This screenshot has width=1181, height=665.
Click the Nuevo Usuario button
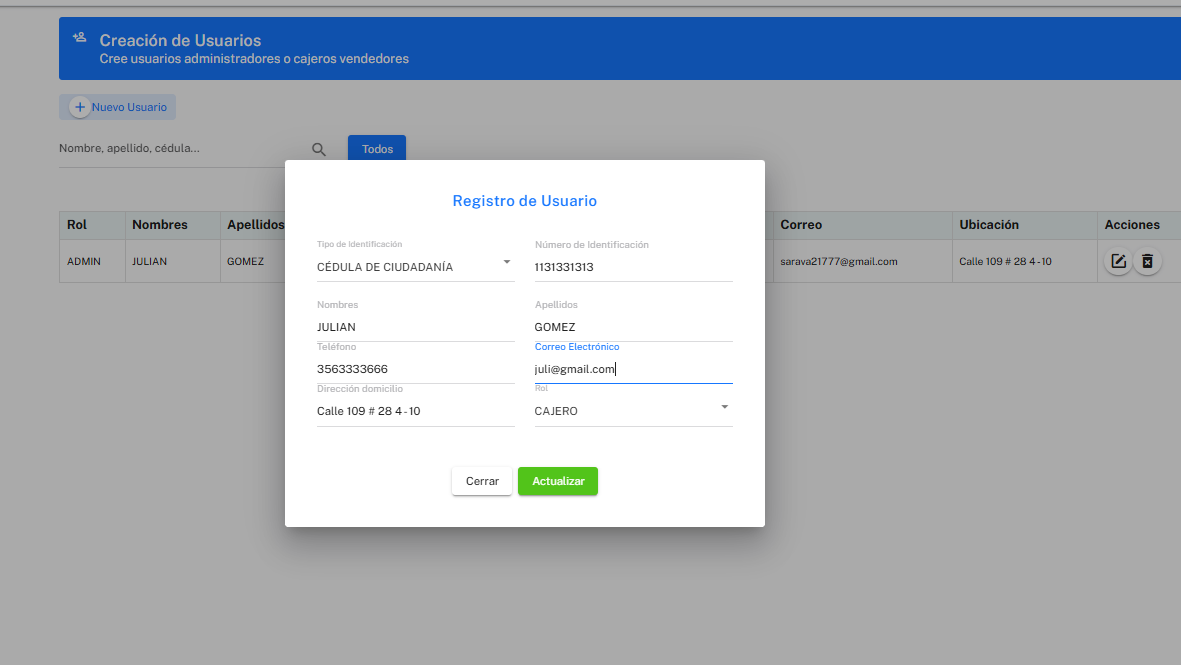click(117, 107)
